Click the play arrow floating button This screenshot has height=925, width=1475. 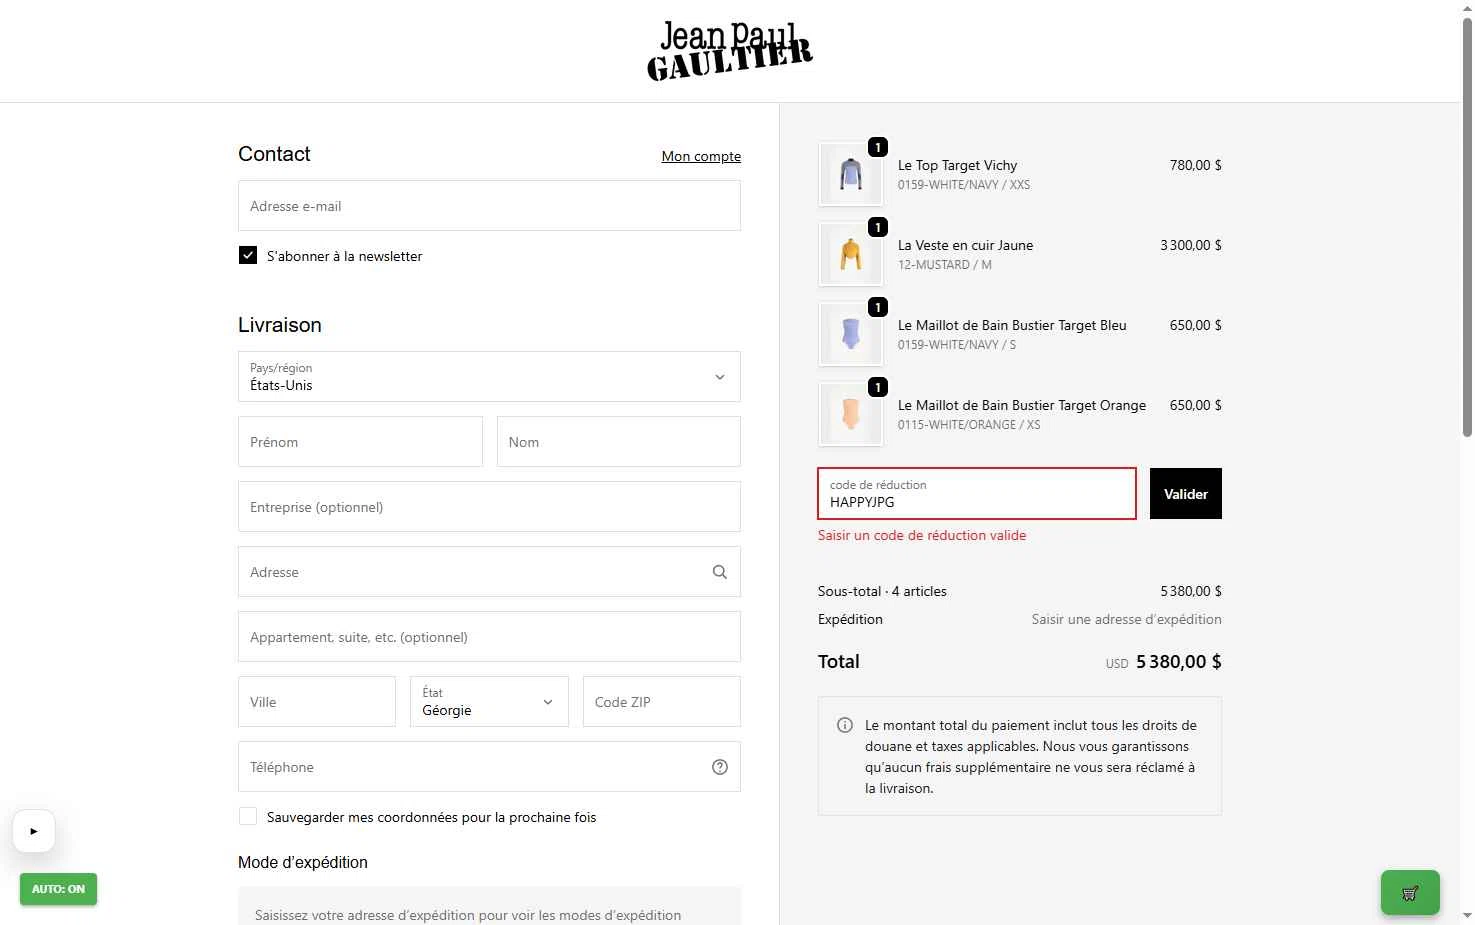[34, 831]
